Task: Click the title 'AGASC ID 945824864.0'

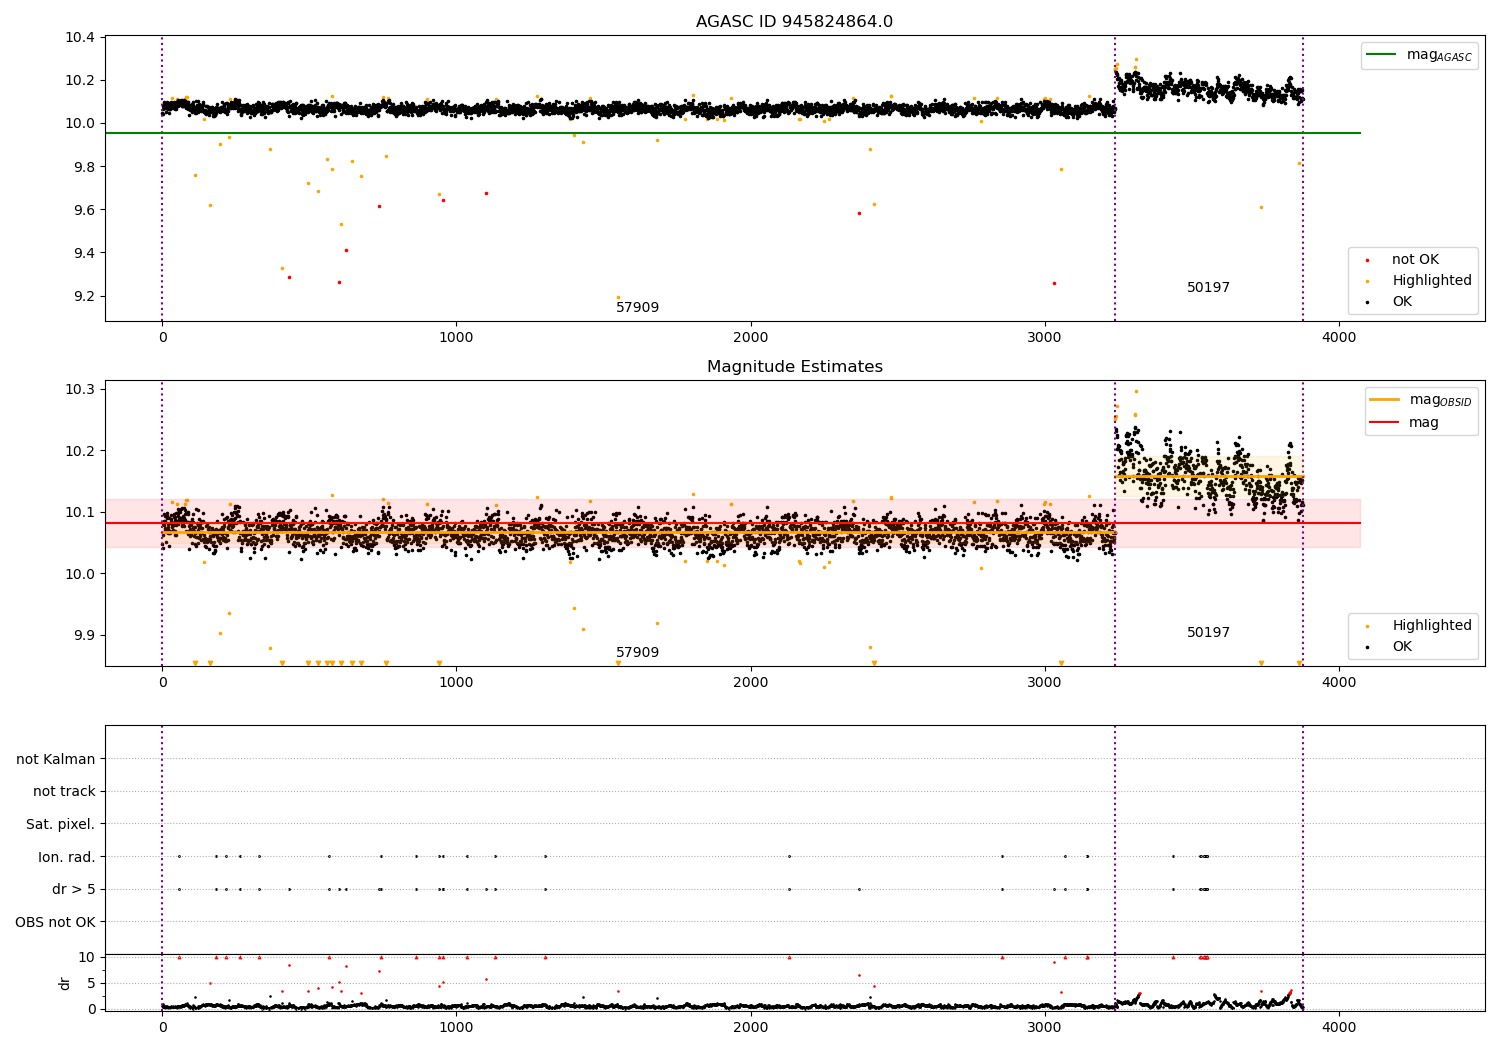Action: 794,22
